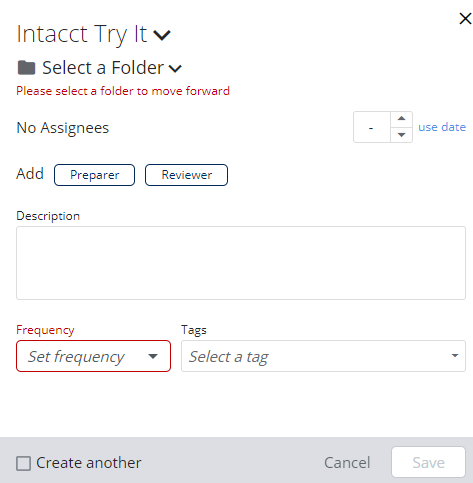The image size is (473, 483).
Task: Enable the Create another checkbox
Action: [23, 463]
